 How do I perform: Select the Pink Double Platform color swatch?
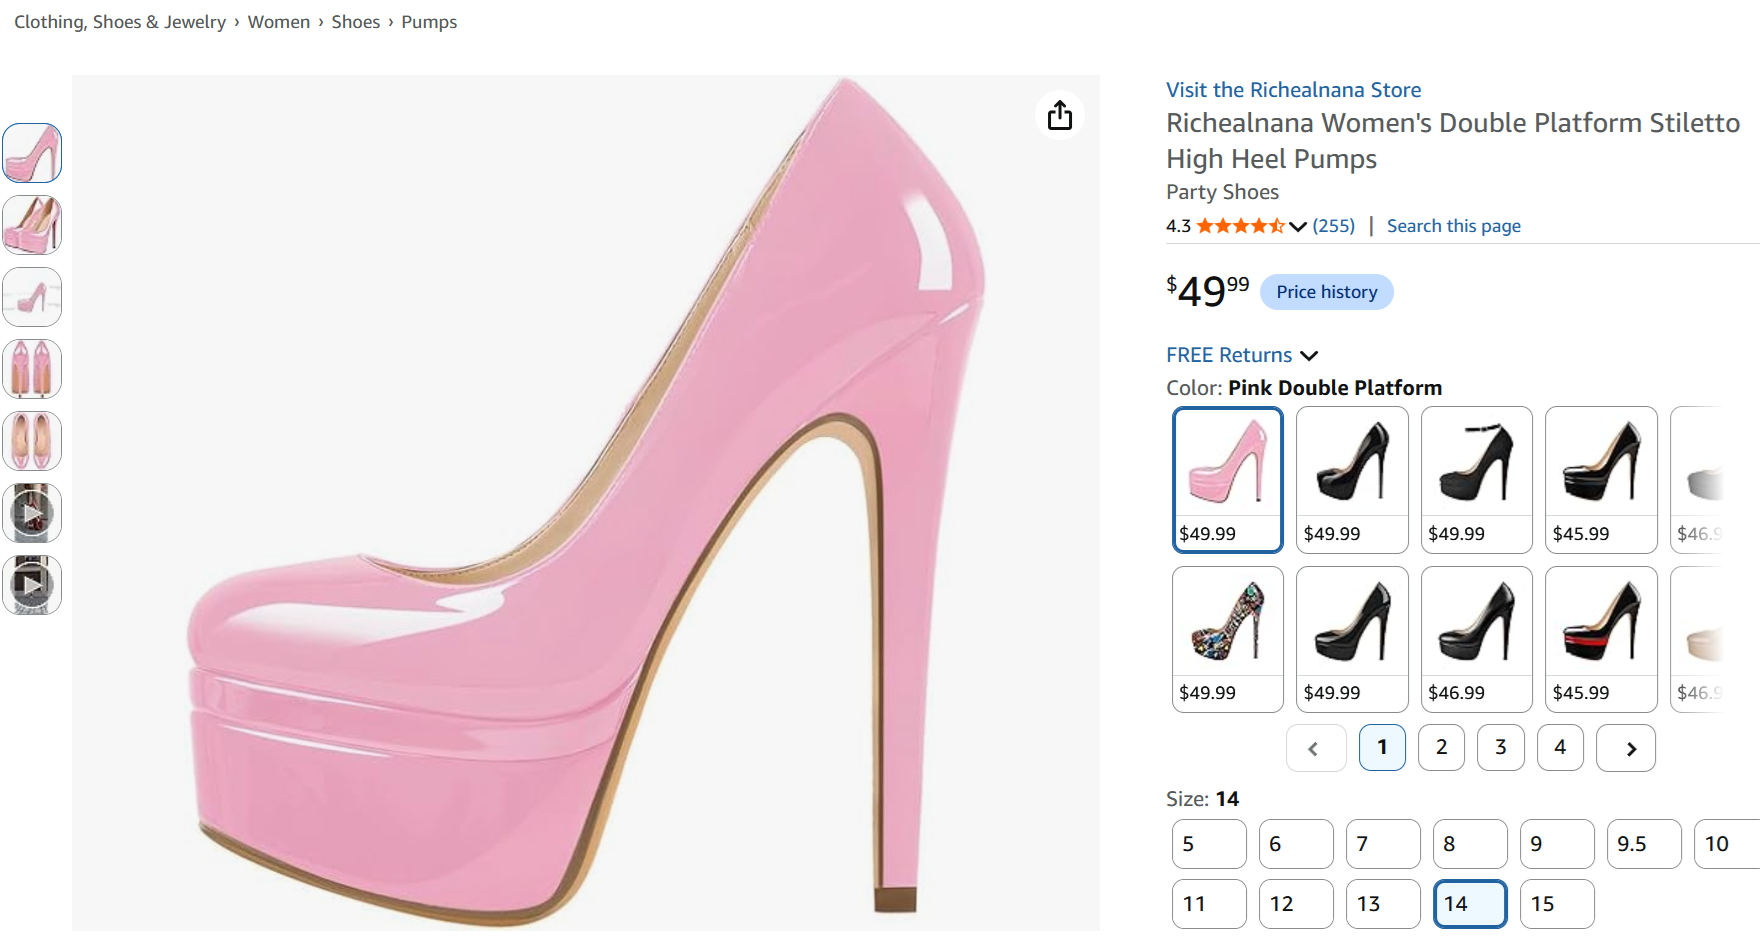click(1228, 480)
